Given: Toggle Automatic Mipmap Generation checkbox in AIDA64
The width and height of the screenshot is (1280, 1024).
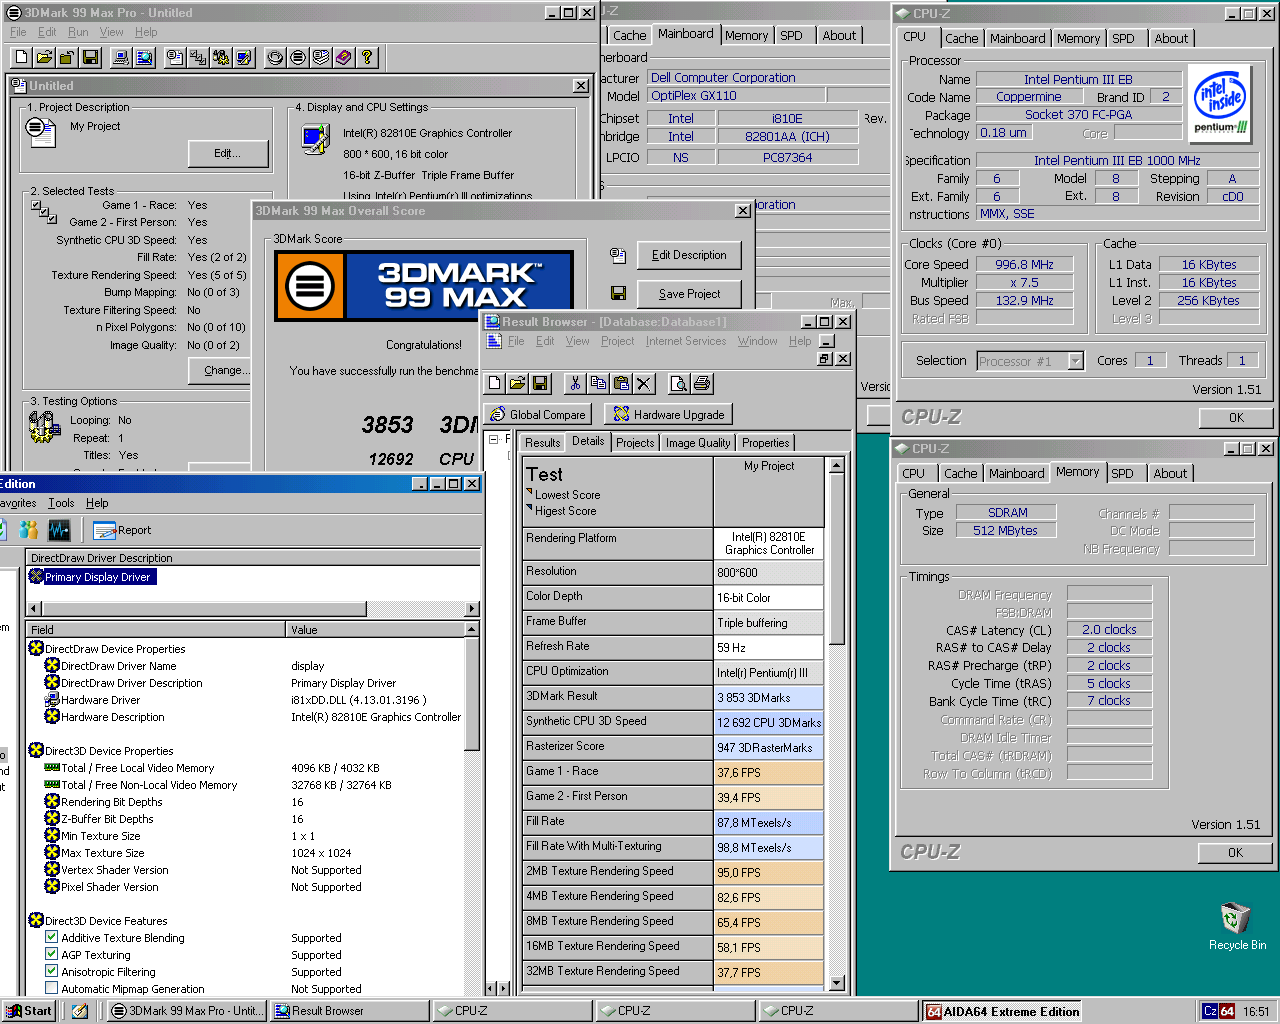Looking at the screenshot, I should point(51,989).
